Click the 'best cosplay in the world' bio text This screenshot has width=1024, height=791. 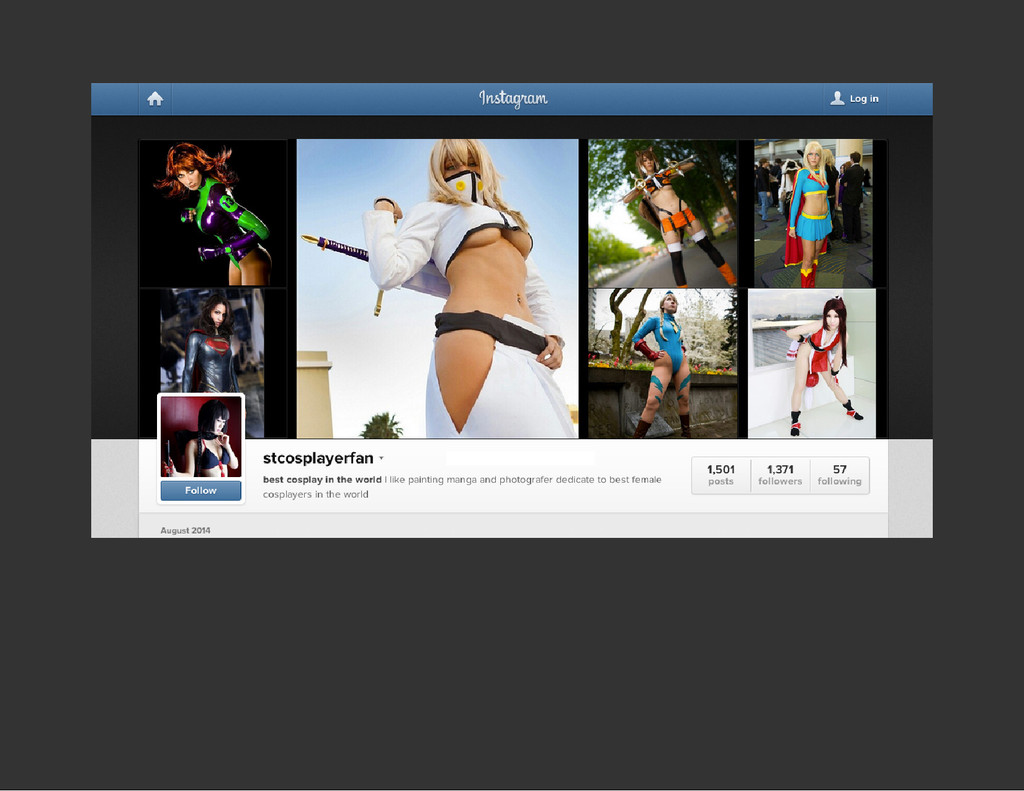[x=322, y=479]
